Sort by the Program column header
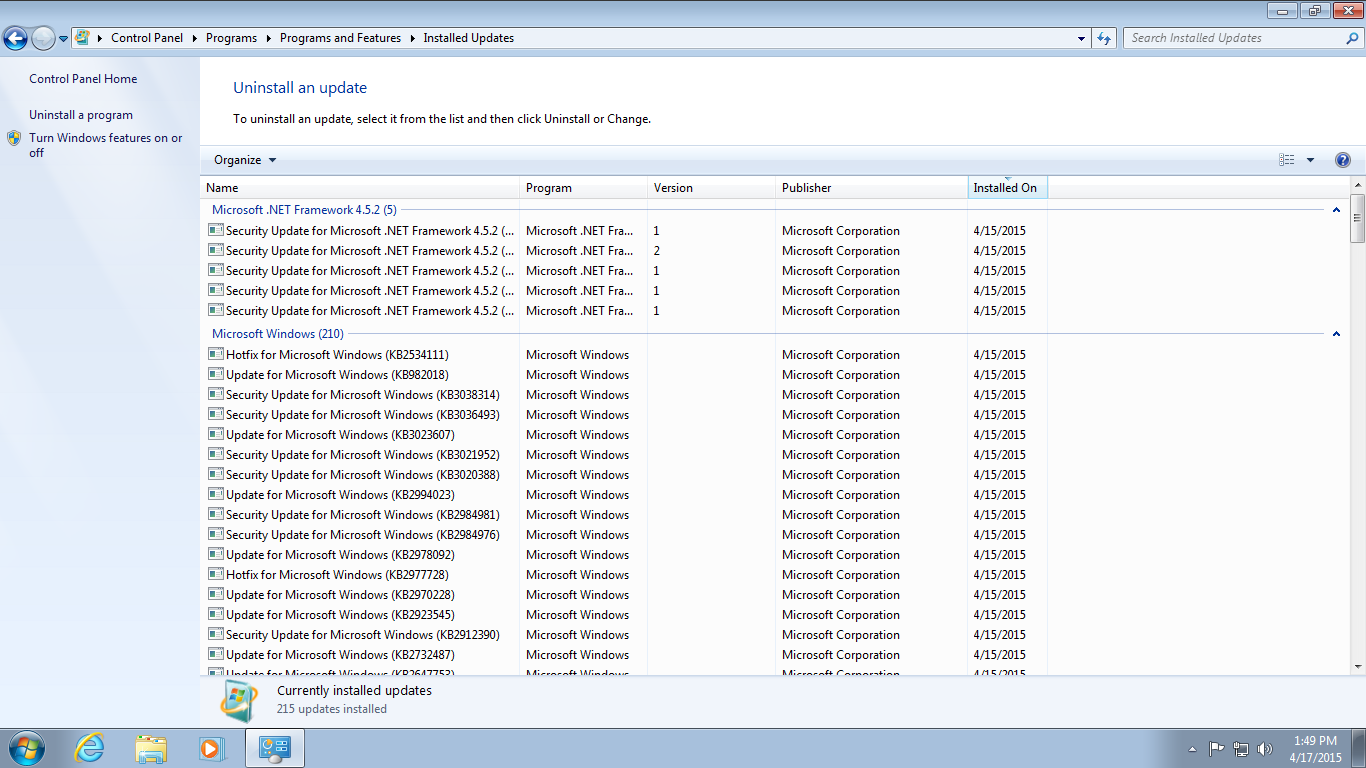The height and width of the screenshot is (768, 1366). coord(584,188)
